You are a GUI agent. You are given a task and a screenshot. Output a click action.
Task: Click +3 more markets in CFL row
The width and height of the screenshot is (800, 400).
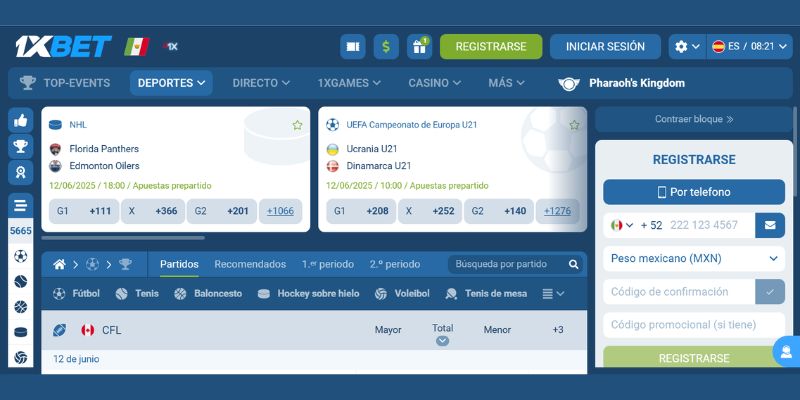tap(558, 330)
